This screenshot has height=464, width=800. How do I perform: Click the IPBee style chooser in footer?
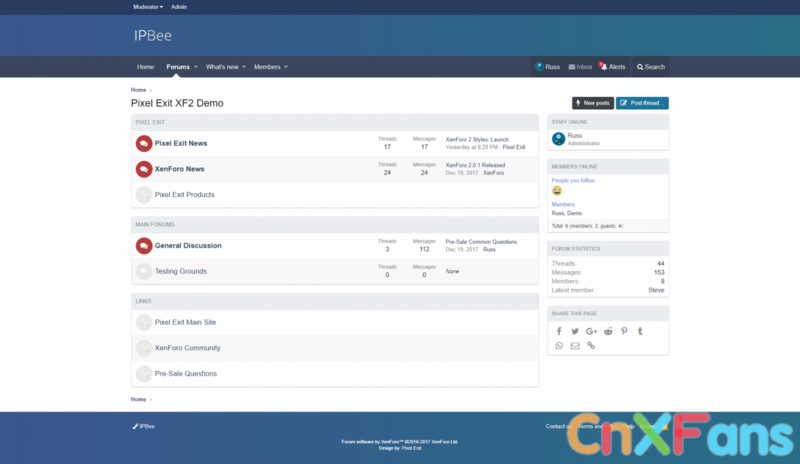pos(144,426)
